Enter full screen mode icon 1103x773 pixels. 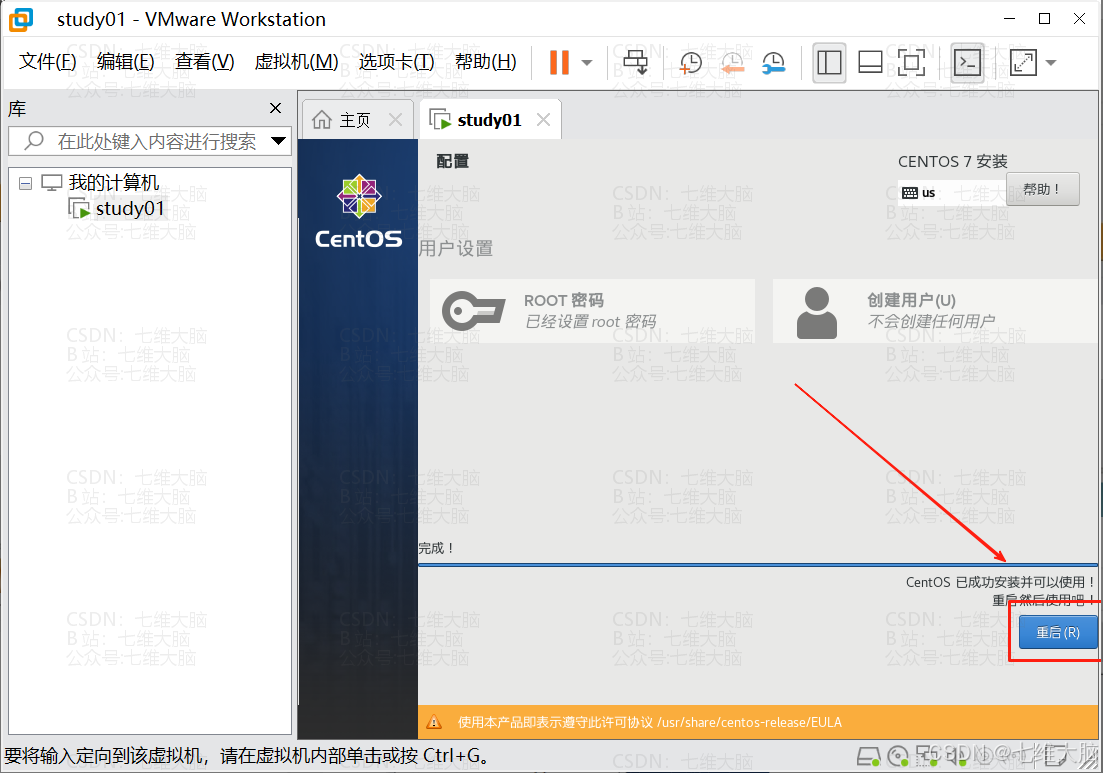click(912, 63)
